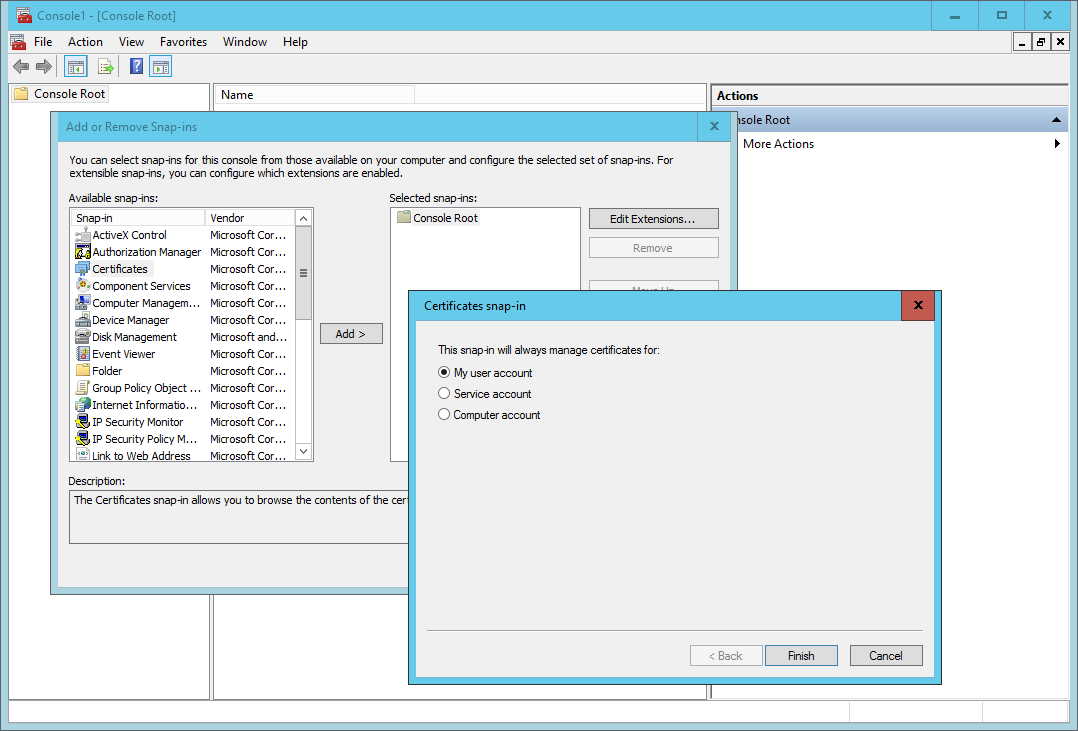
Task: Click the Component Services snap-in icon
Action: point(84,286)
